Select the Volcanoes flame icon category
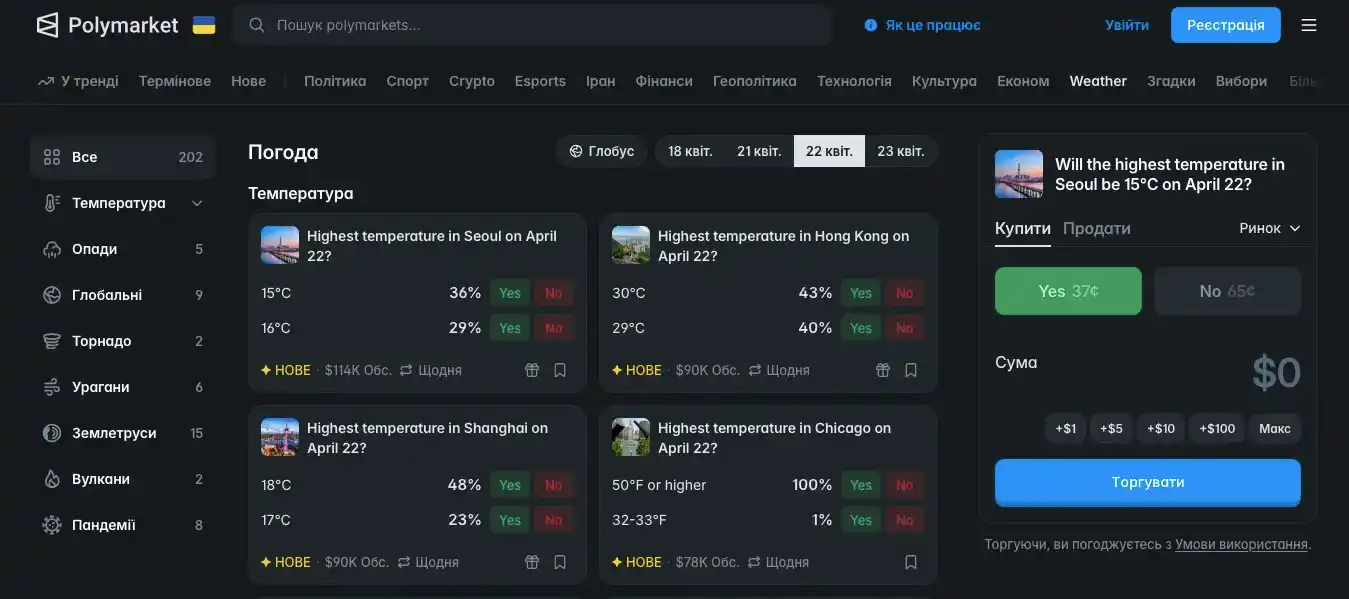1349x599 pixels. (x=52, y=479)
